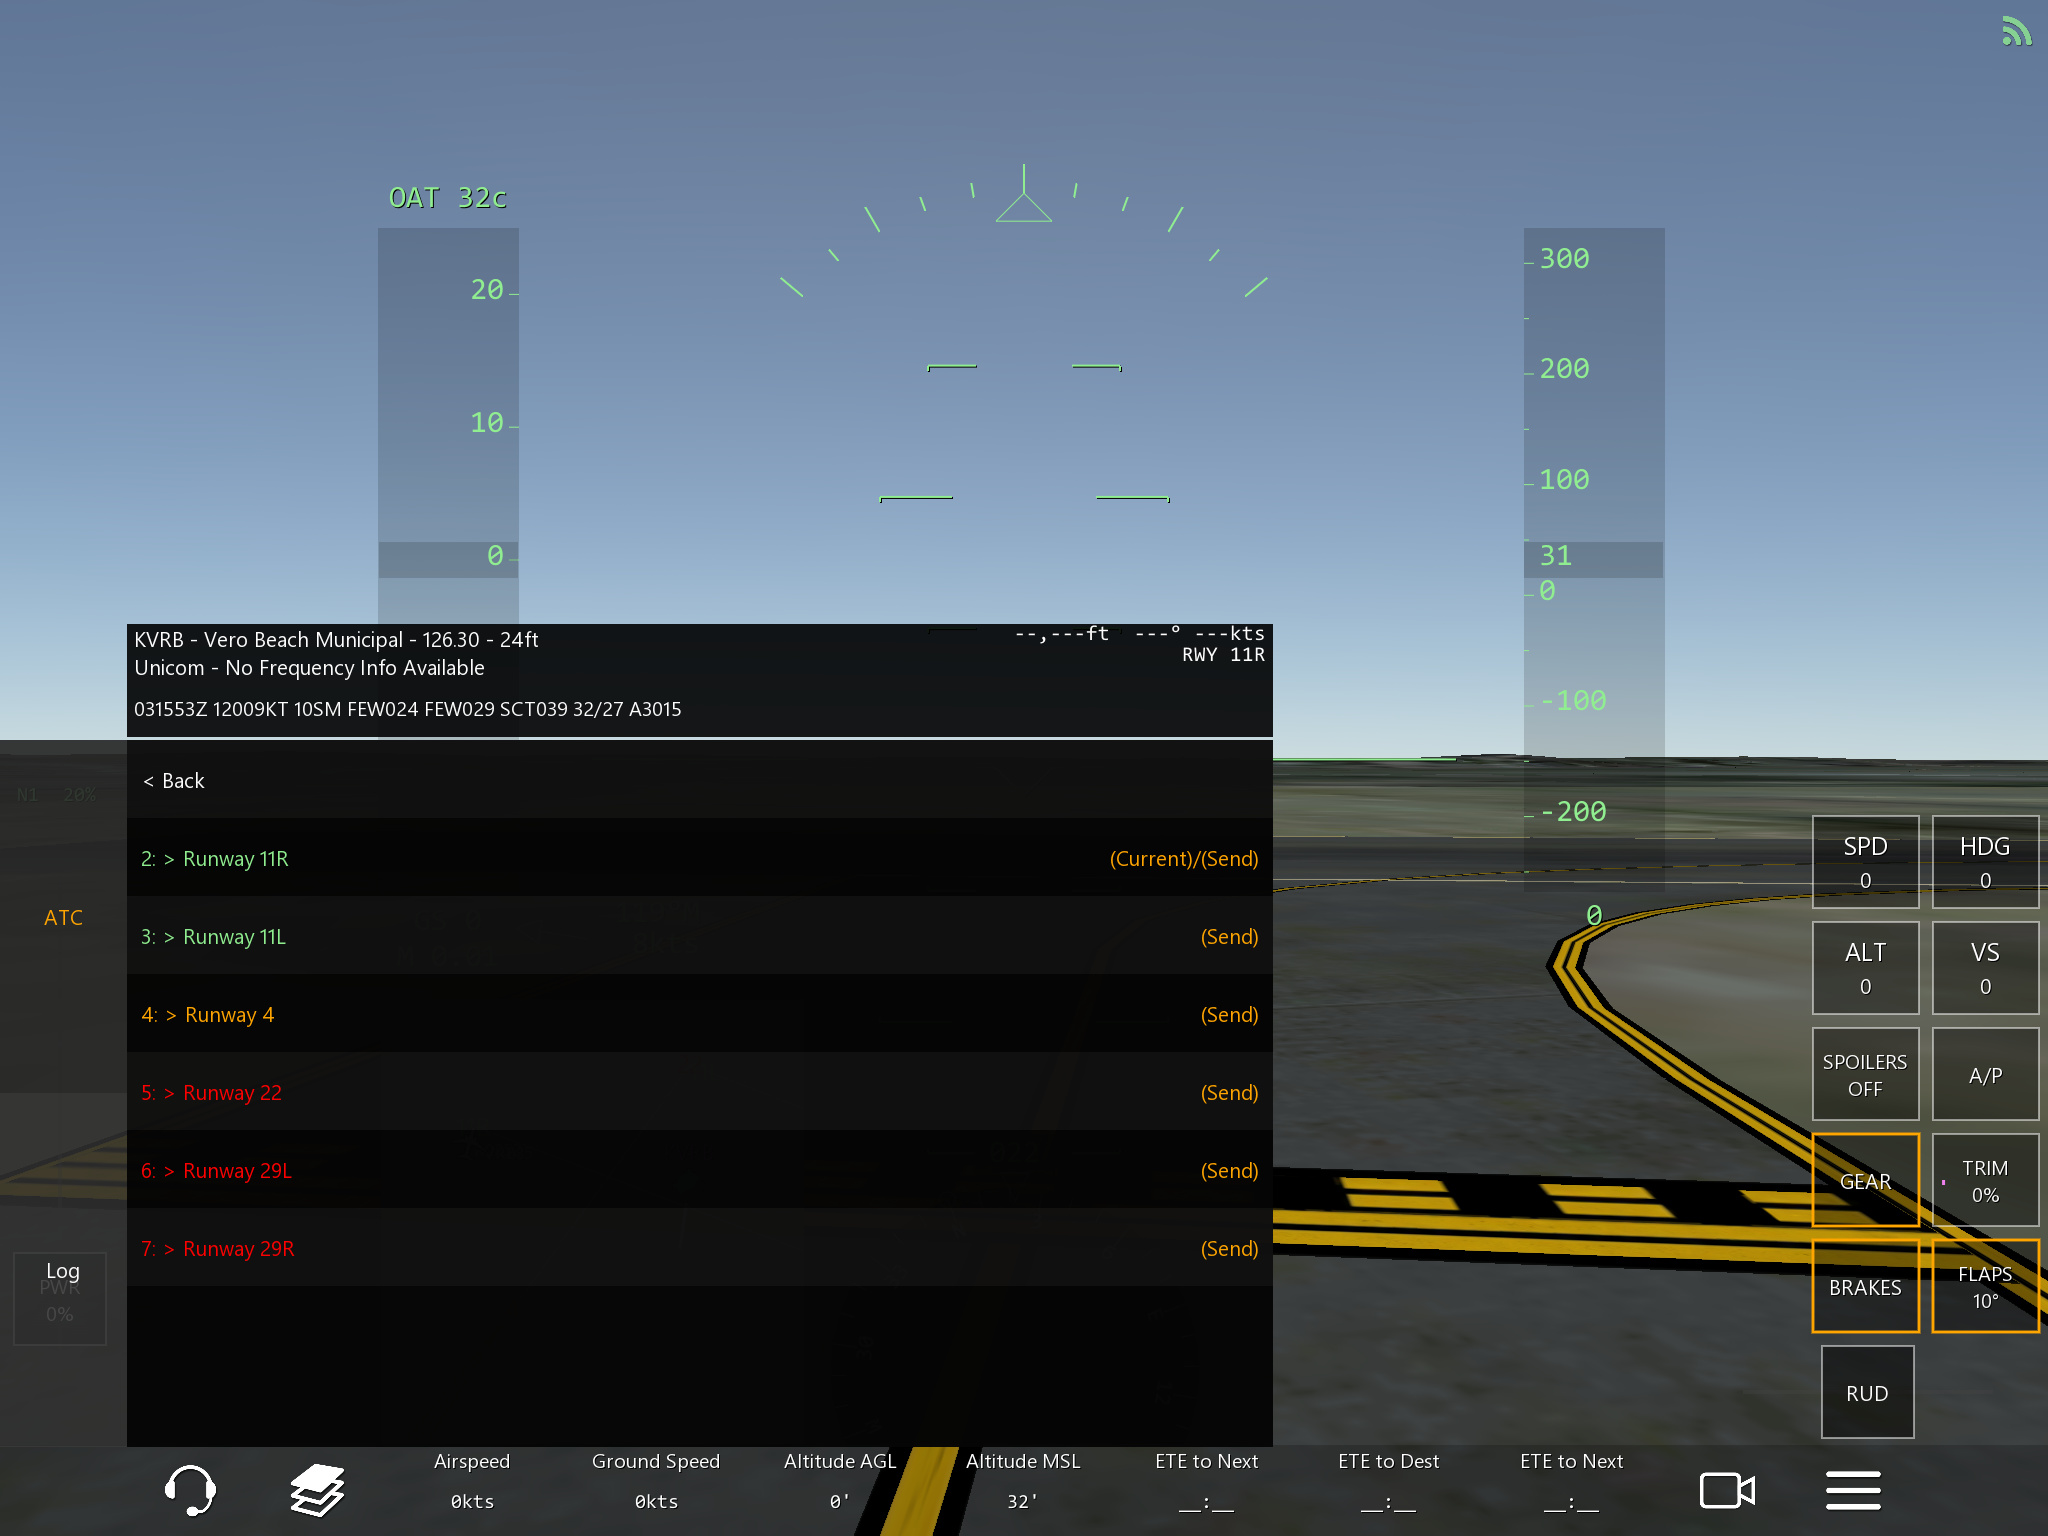Select Runway 22 menu entry
This screenshot has height=1536, width=2048.
coord(232,1093)
